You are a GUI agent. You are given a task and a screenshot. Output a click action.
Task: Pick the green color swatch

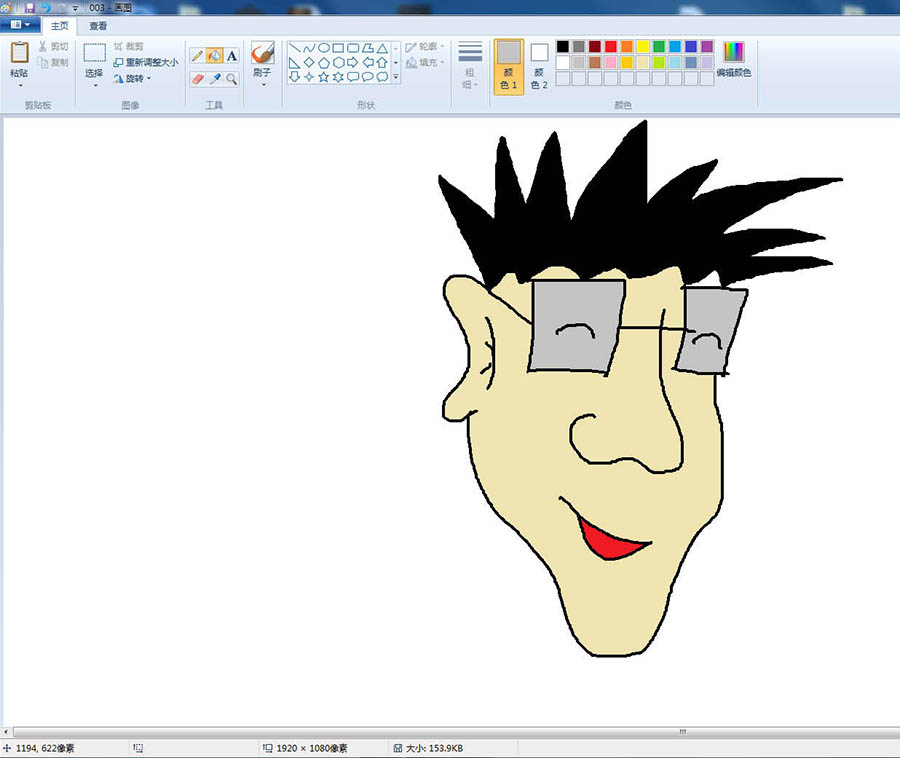[660, 46]
